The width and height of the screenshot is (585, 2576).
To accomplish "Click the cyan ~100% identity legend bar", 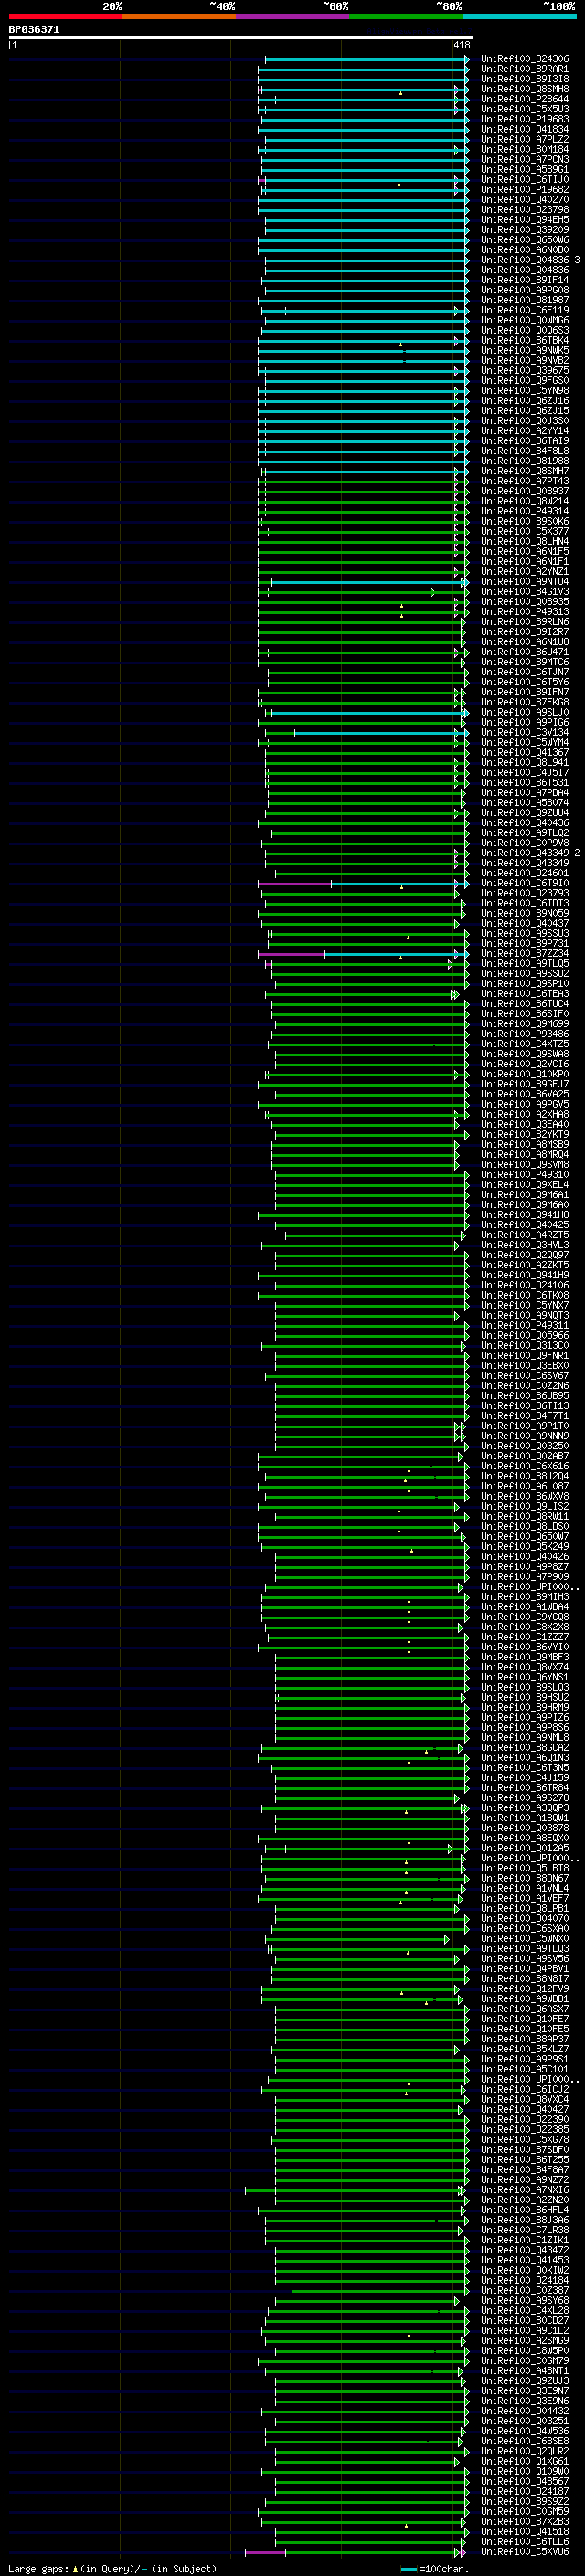I will [519, 16].
